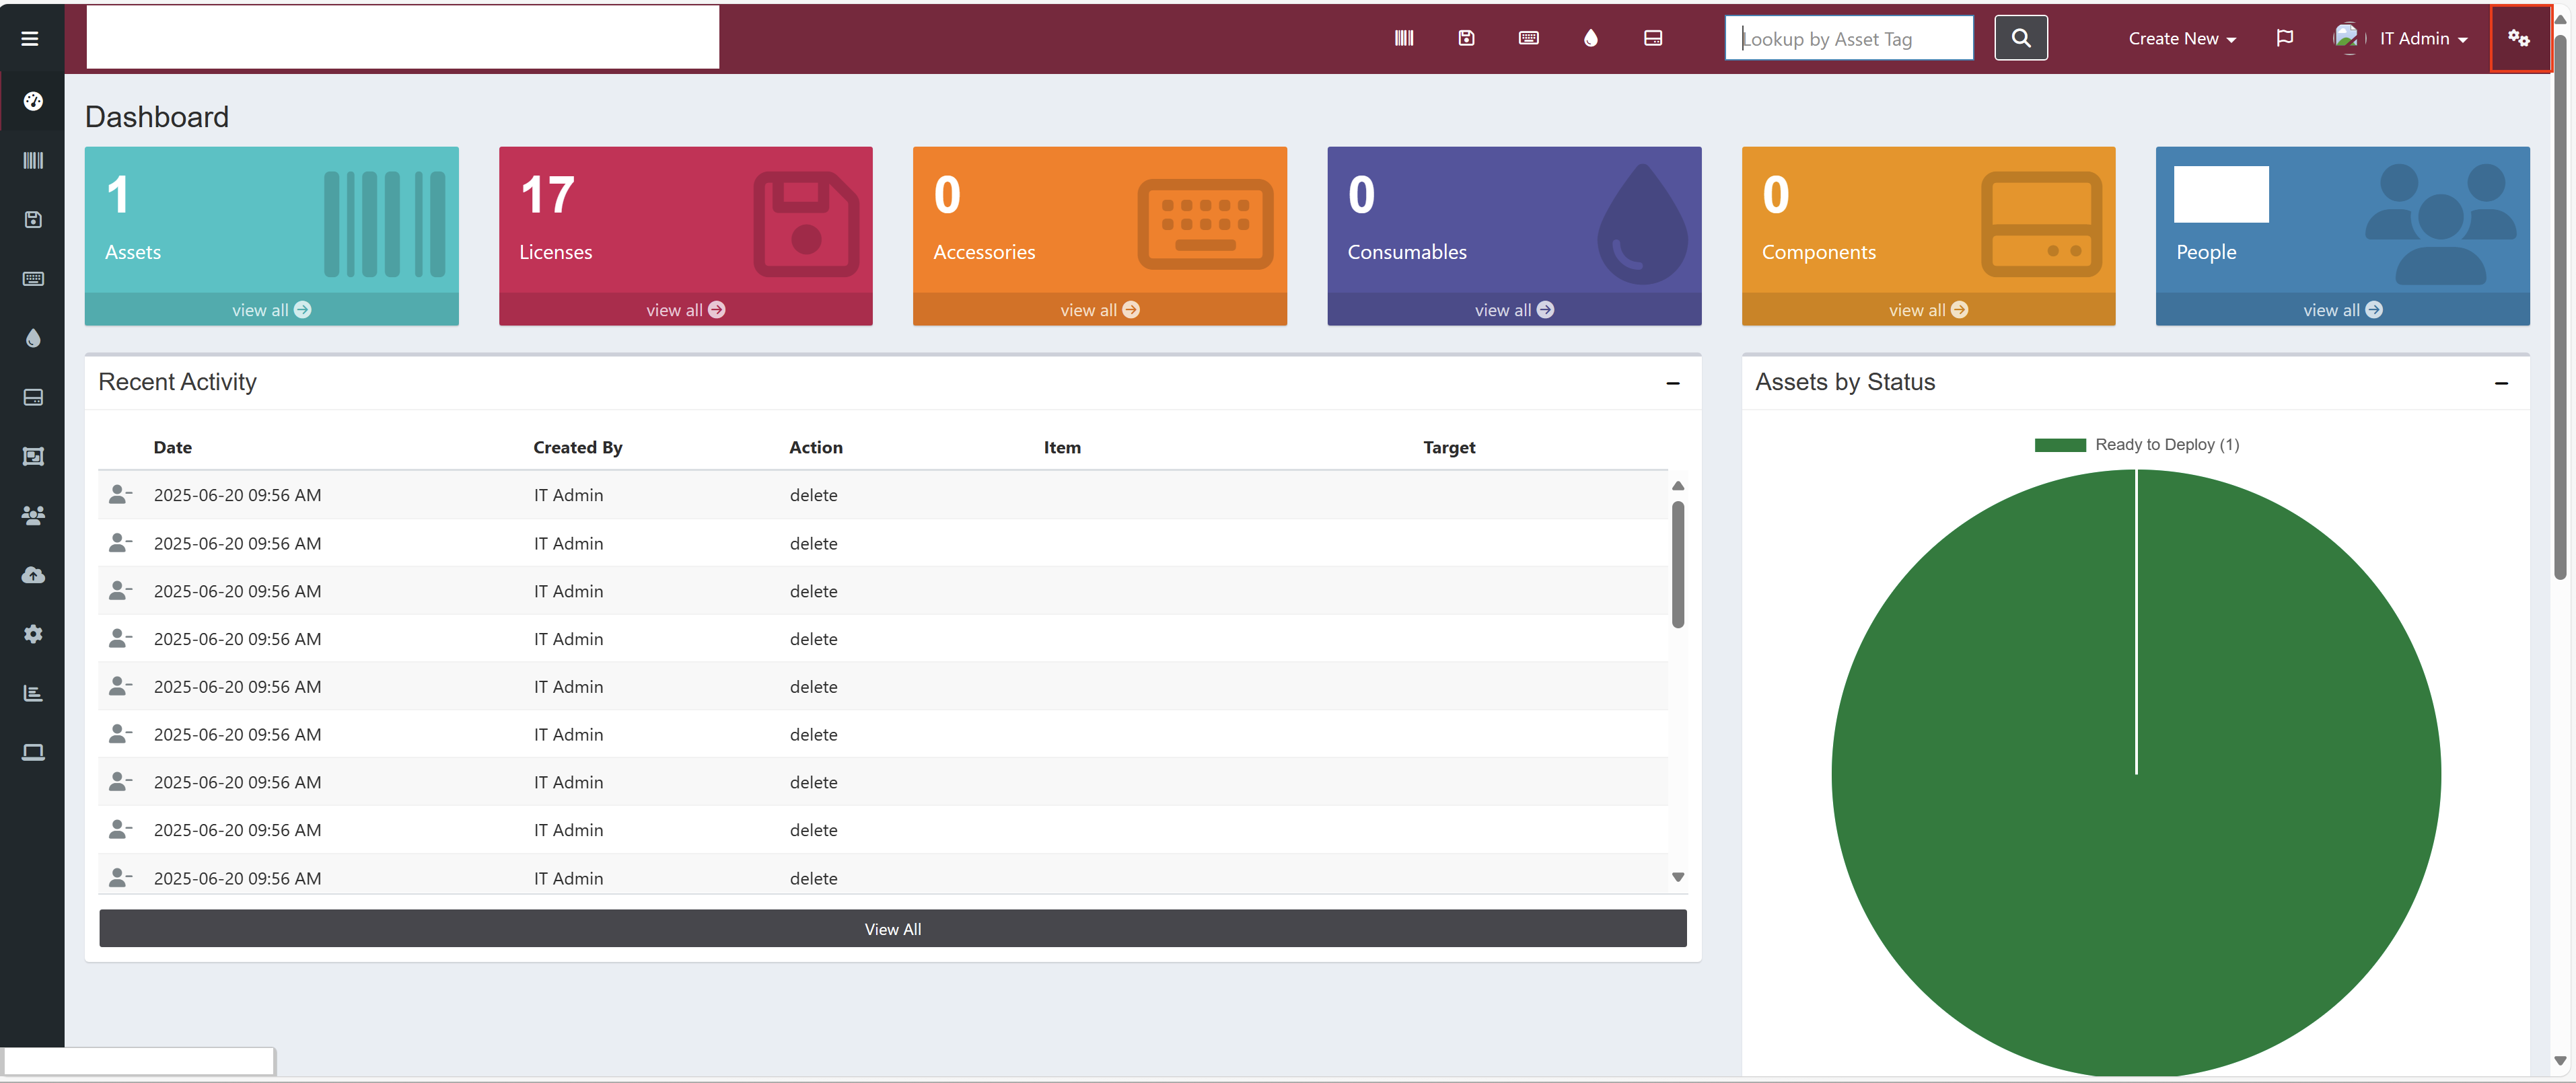Click the alerts flag icon
Screen dimensions: 2576x1083
(x=2284, y=38)
